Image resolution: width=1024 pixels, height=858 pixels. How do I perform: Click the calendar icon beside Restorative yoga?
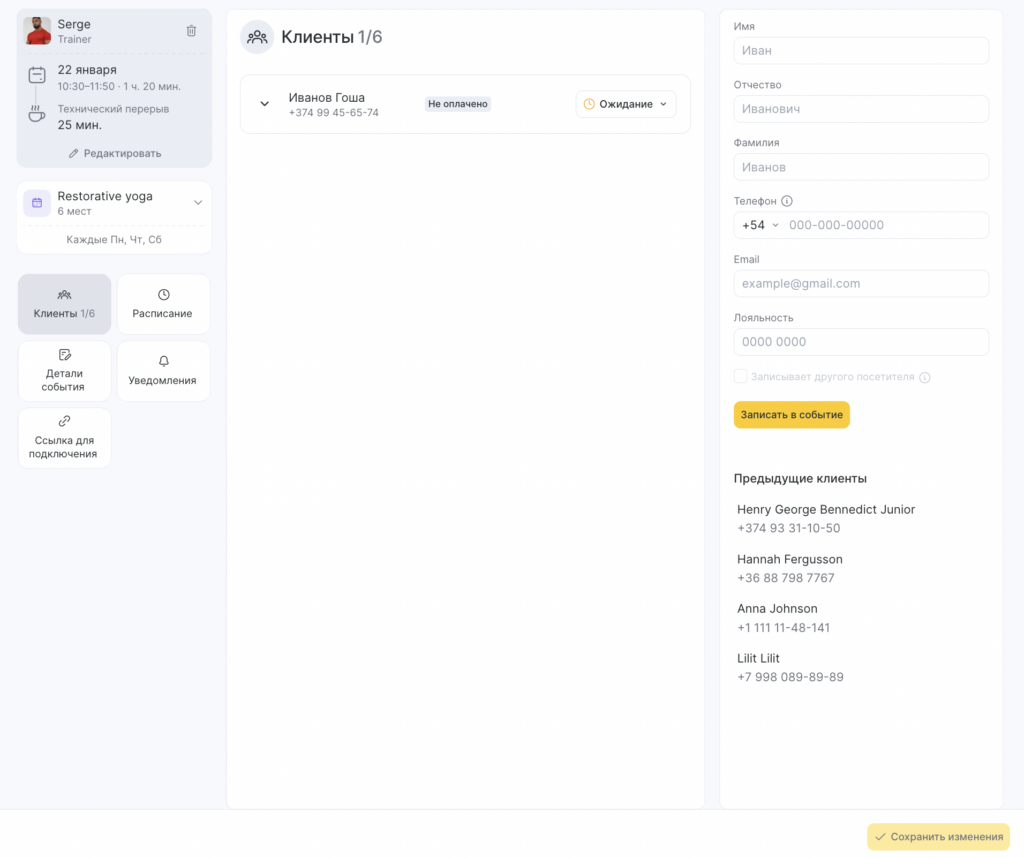pyautogui.click(x=37, y=203)
